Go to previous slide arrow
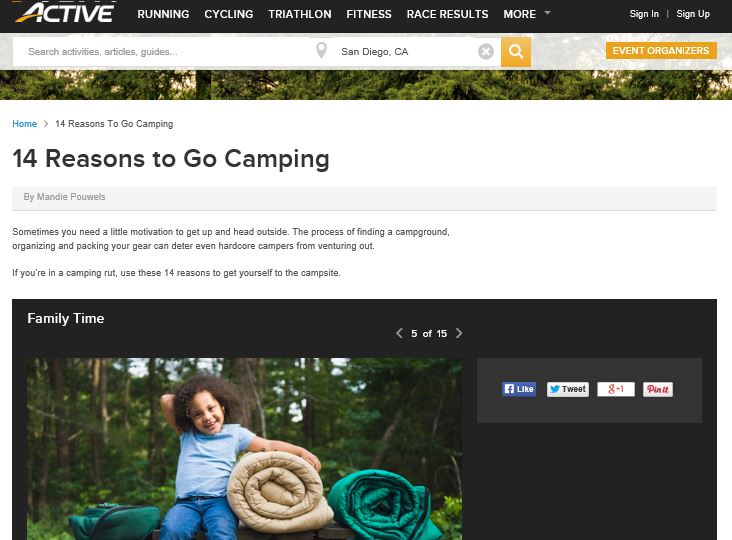The height and width of the screenshot is (540, 732). 399,333
